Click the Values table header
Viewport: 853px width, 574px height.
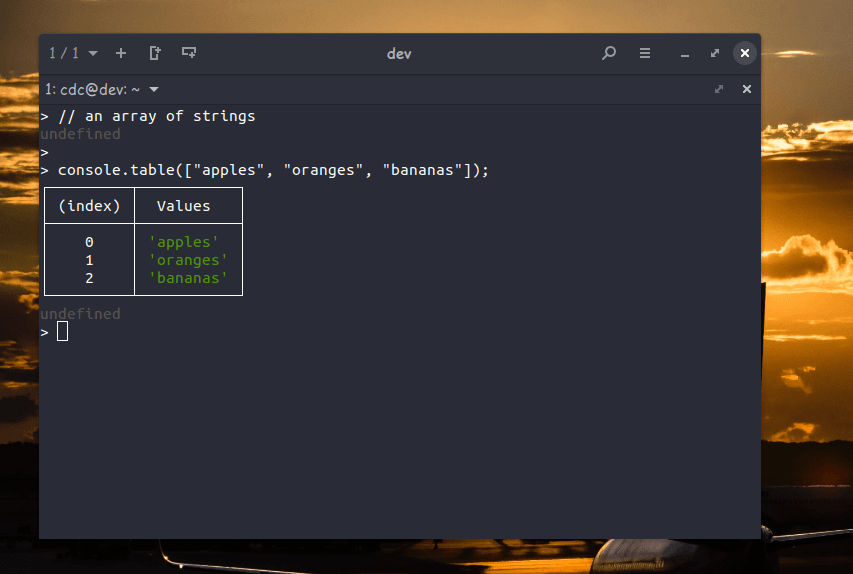tap(183, 206)
